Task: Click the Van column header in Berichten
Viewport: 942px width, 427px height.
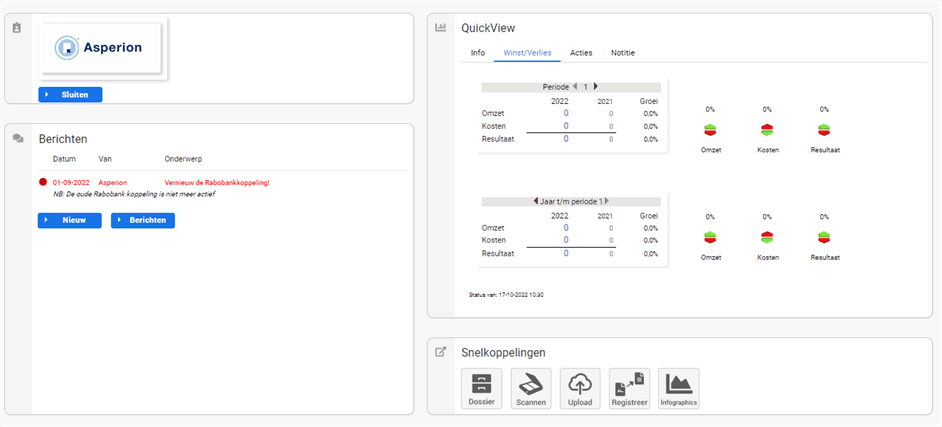Action: (105, 159)
